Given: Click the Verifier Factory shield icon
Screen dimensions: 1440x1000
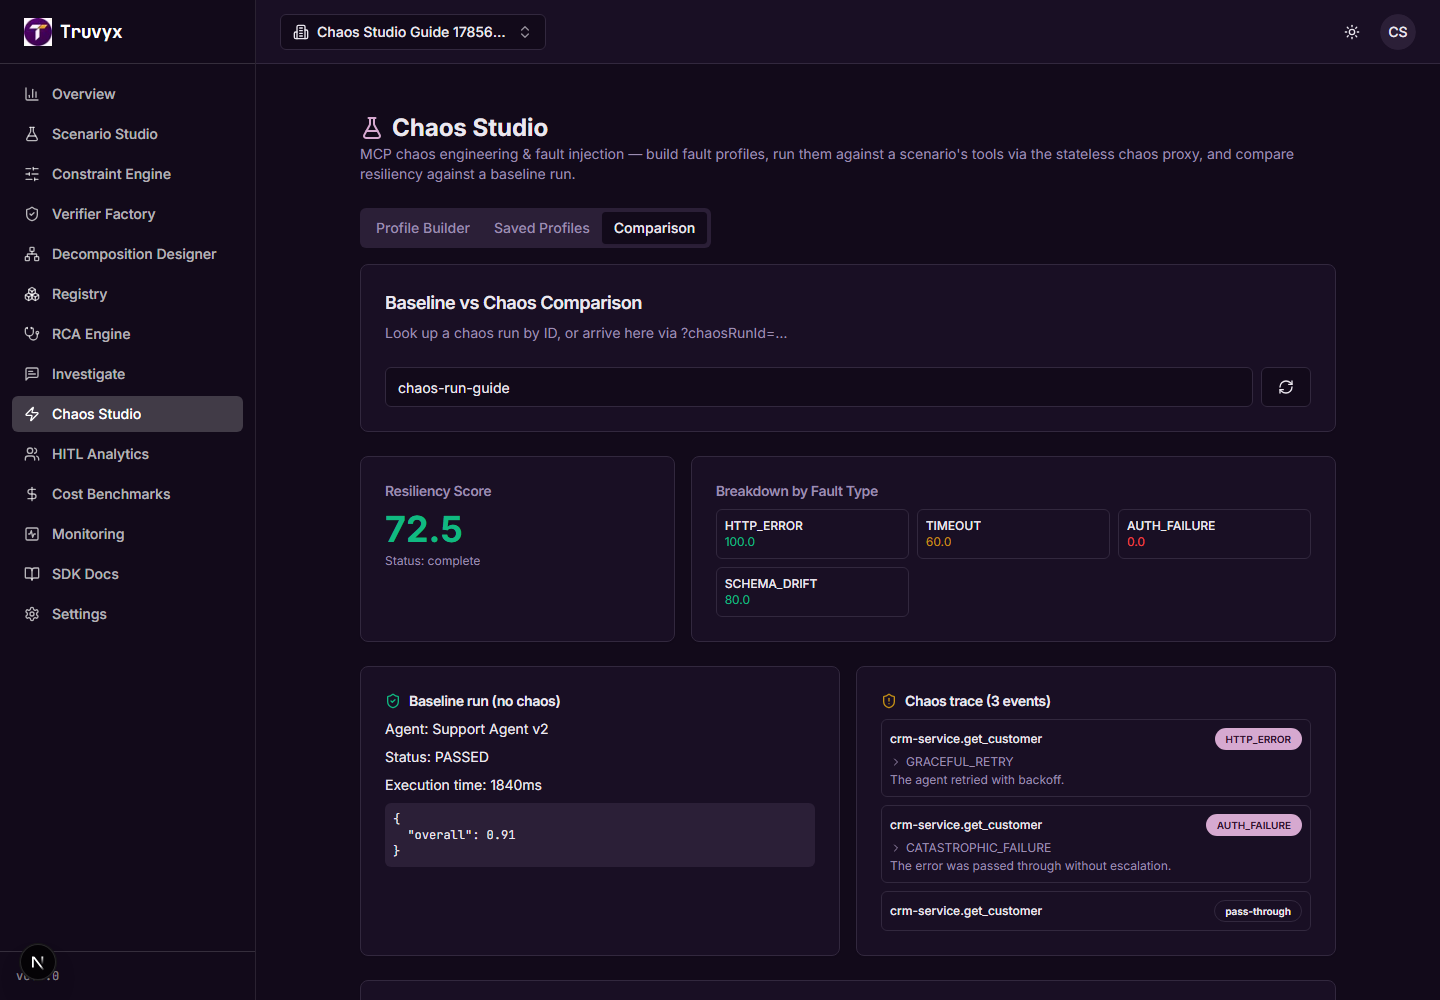Looking at the screenshot, I should [x=32, y=214].
